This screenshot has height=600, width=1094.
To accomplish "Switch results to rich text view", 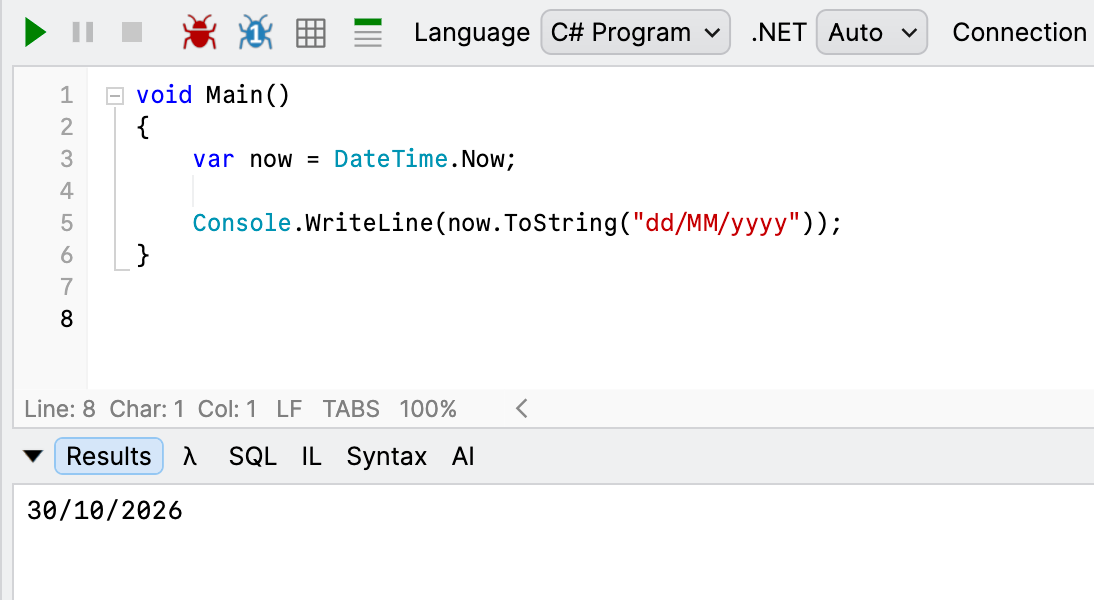I will [368, 33].
